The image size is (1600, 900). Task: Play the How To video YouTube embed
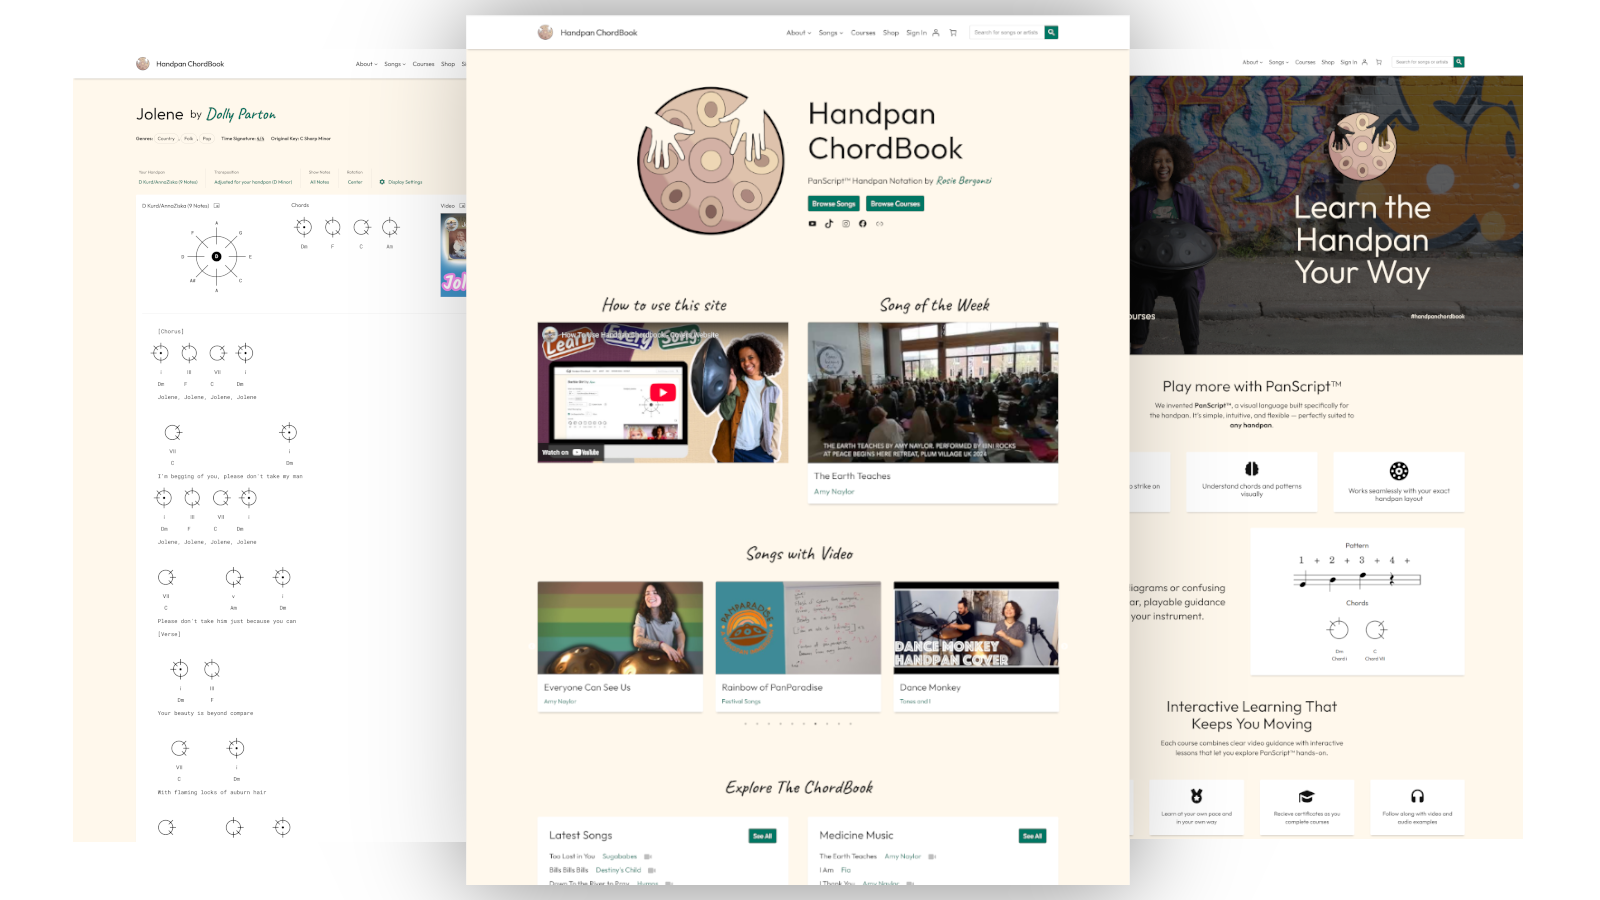(x=662, y=392)
